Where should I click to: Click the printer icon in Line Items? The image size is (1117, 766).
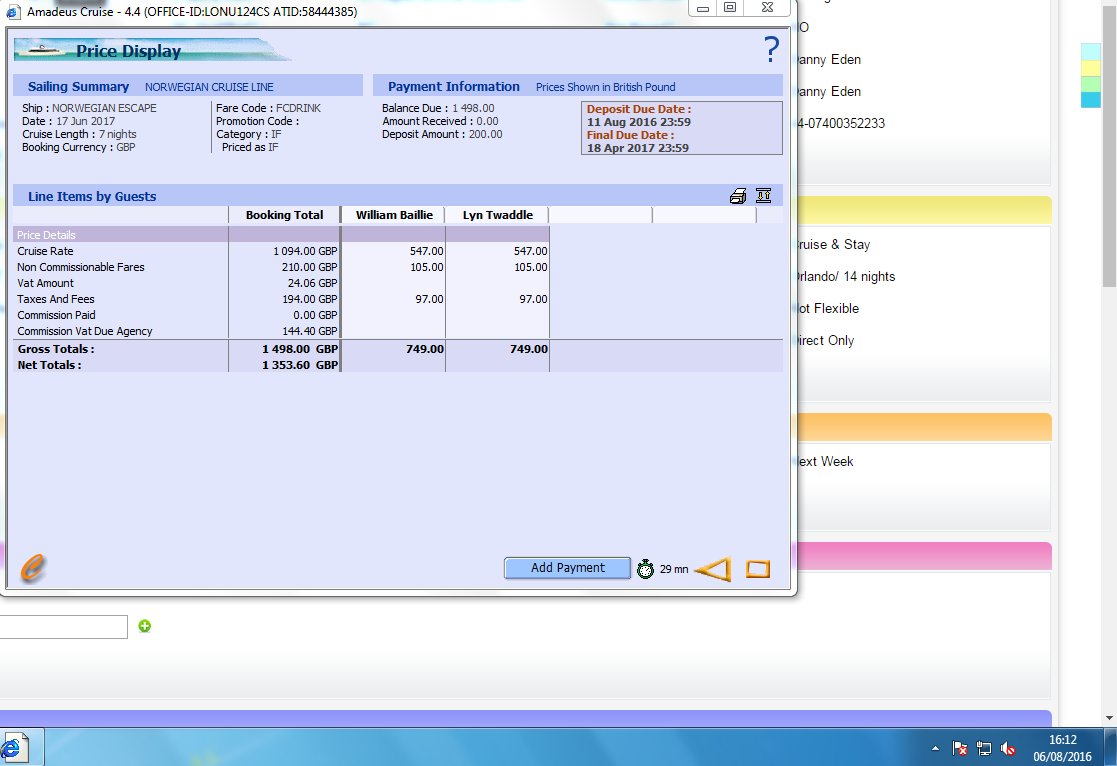(x=738, y=196)
